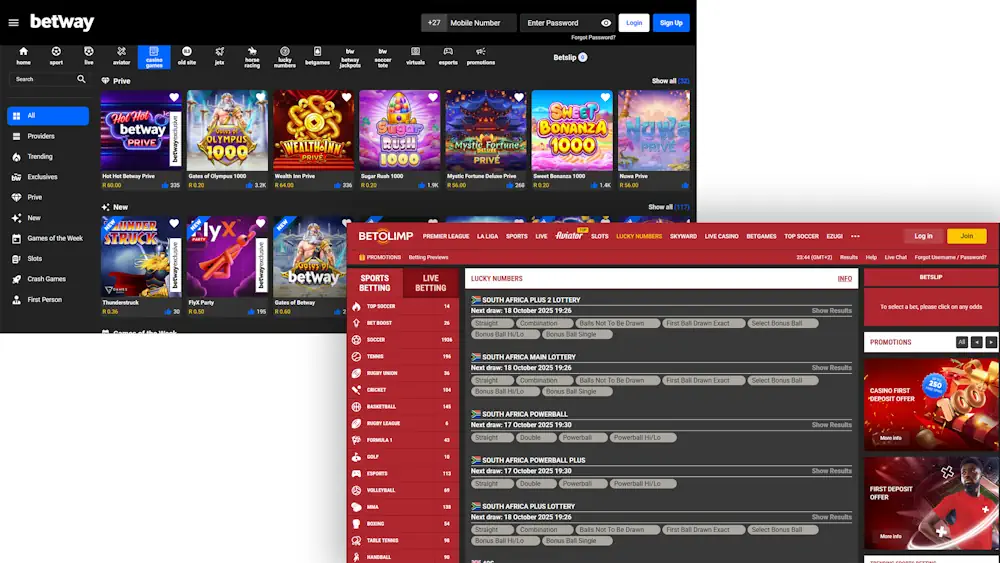Viewport: 1000px width, 563px height.
Task: Open Formula 1 in sports list
Action: 403,441
